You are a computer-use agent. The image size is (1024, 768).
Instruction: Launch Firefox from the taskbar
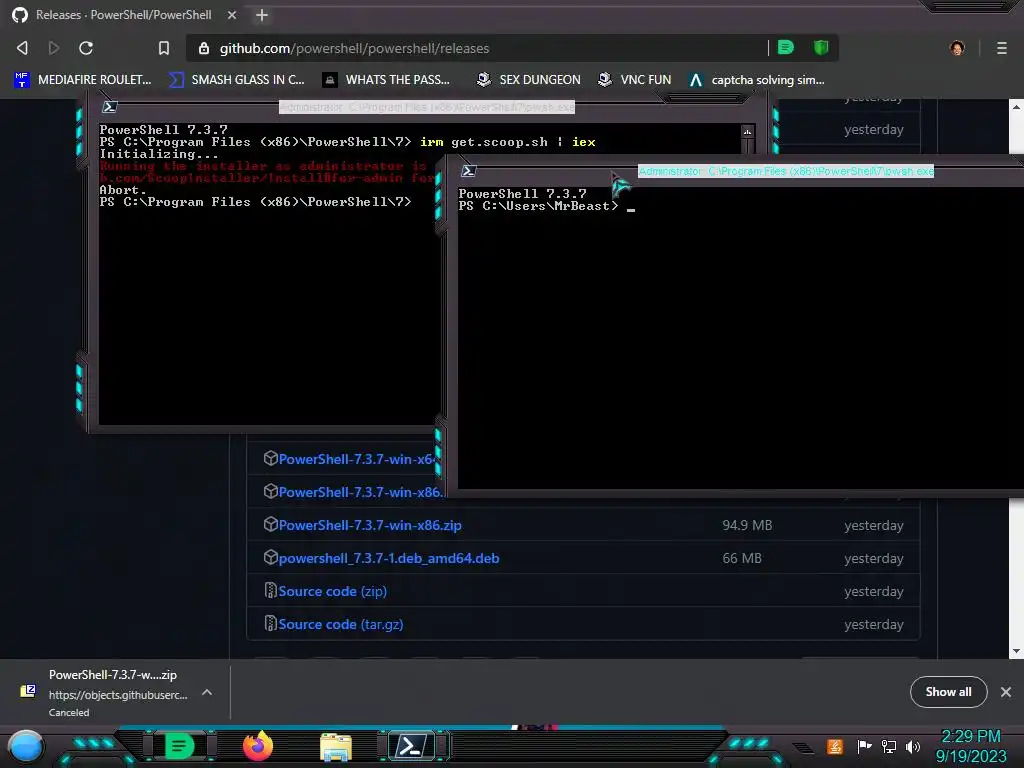coord(258,746)
